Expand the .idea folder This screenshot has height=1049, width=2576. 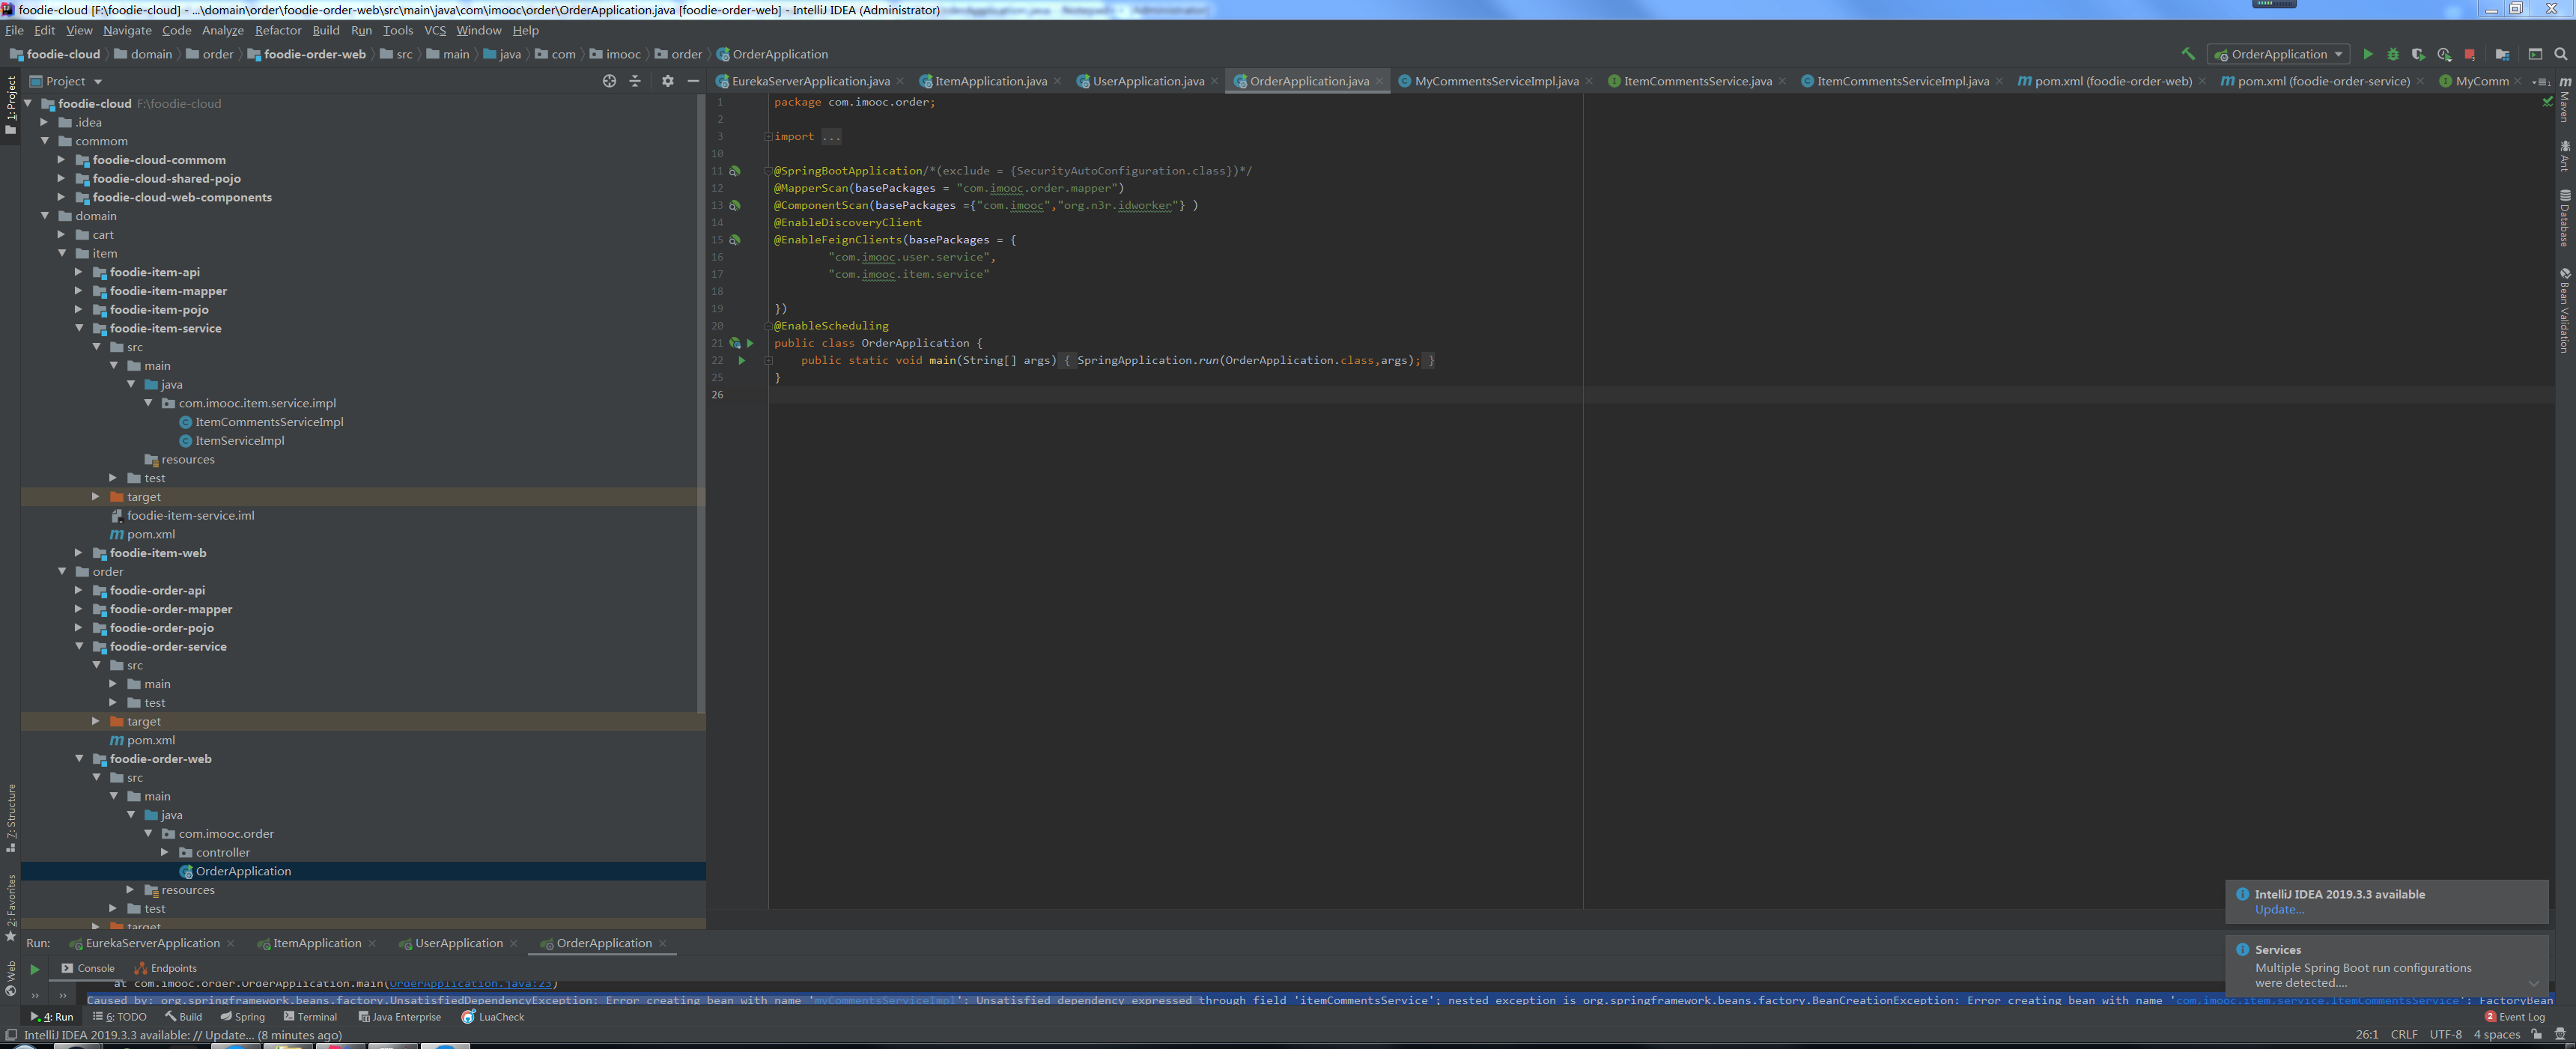[x=44, y=122]
